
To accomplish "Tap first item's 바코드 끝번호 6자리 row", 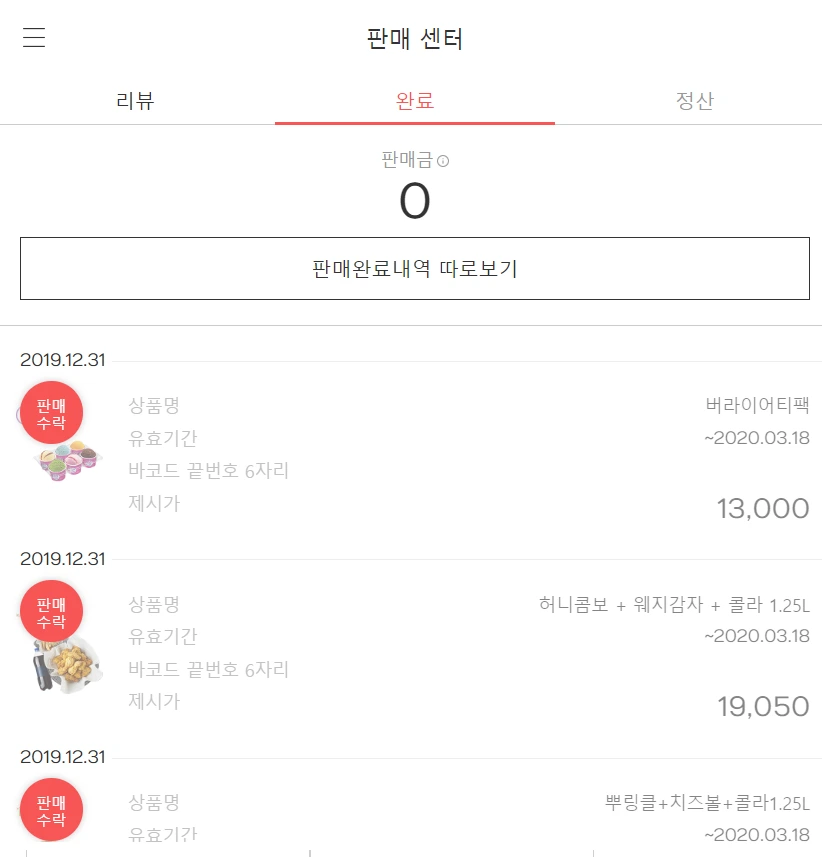I will coord(469,471).
